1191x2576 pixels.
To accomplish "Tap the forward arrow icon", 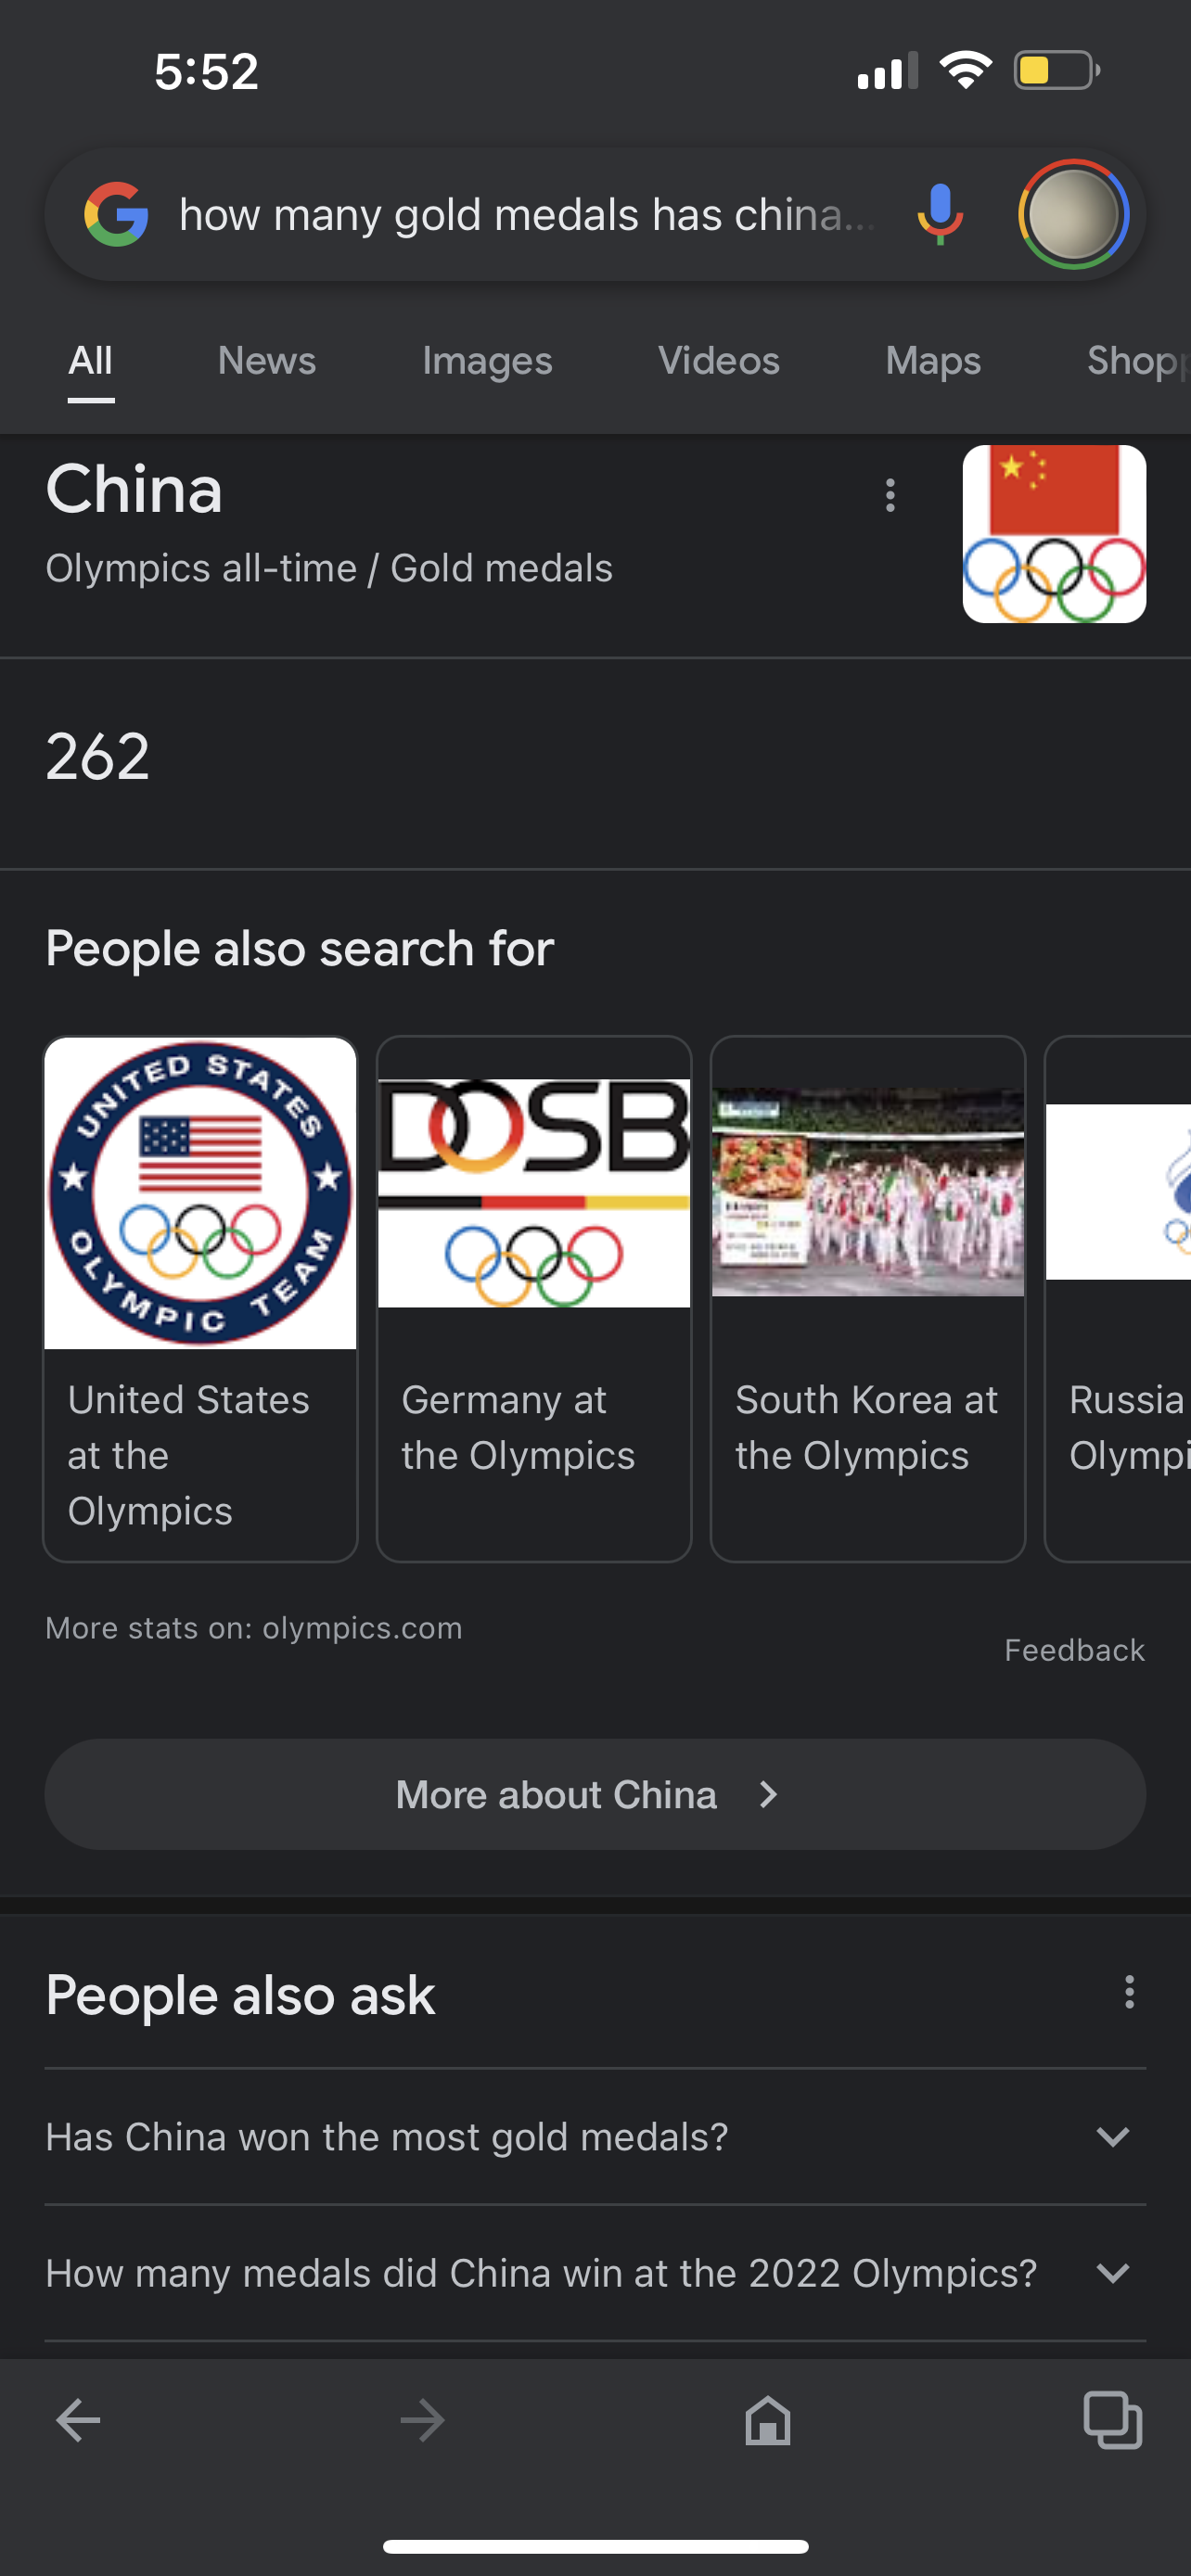I will pyautogui.click(x=422, y=2421).
